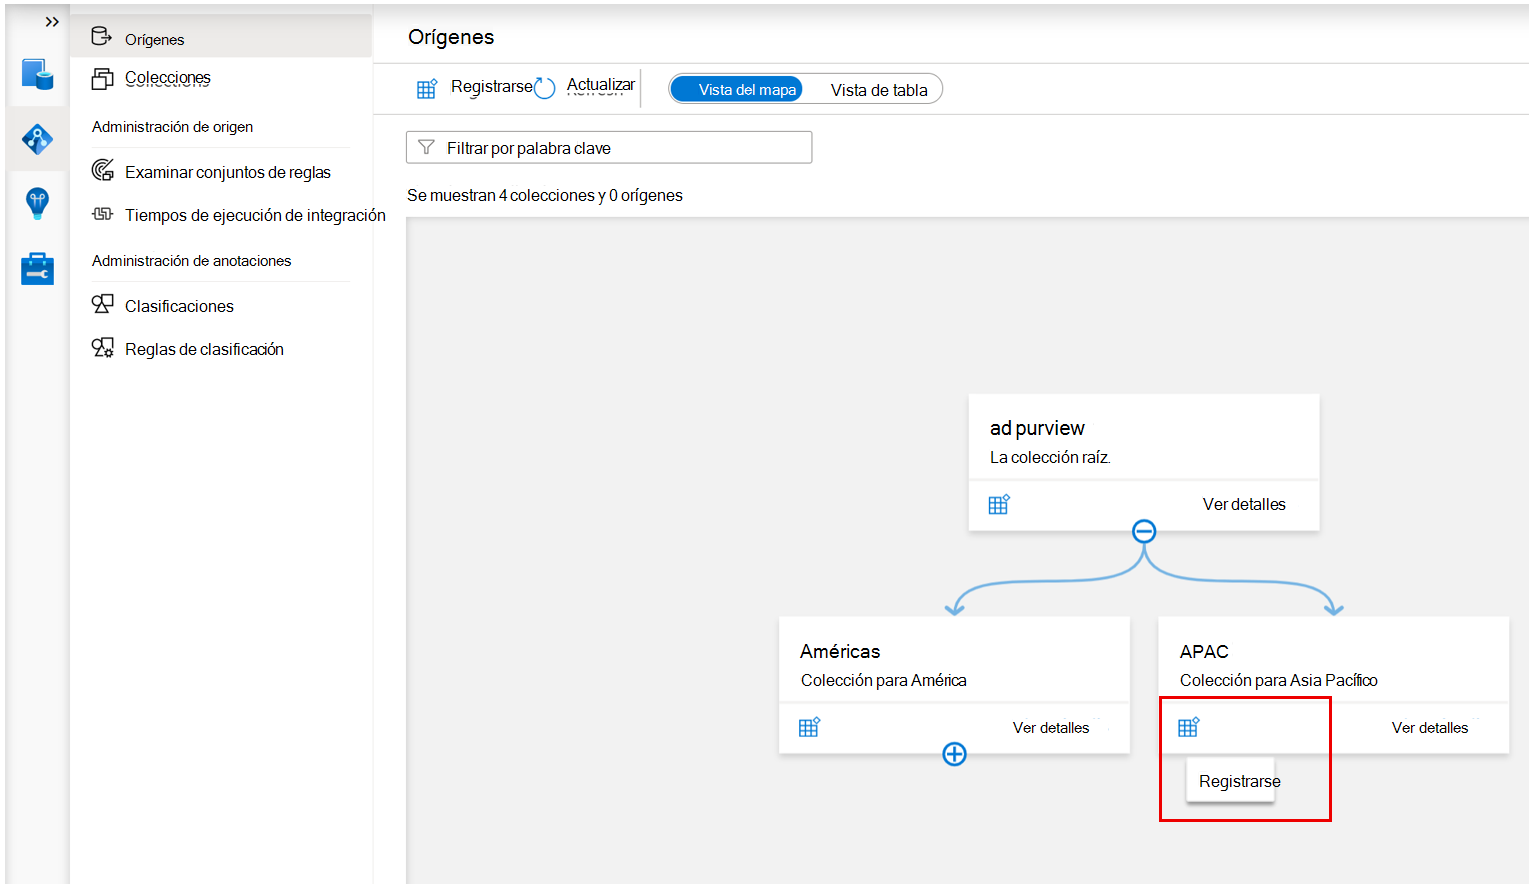Select Orígenes in the navigation menu
This screenshot has height=885, width=1529.
153,38
